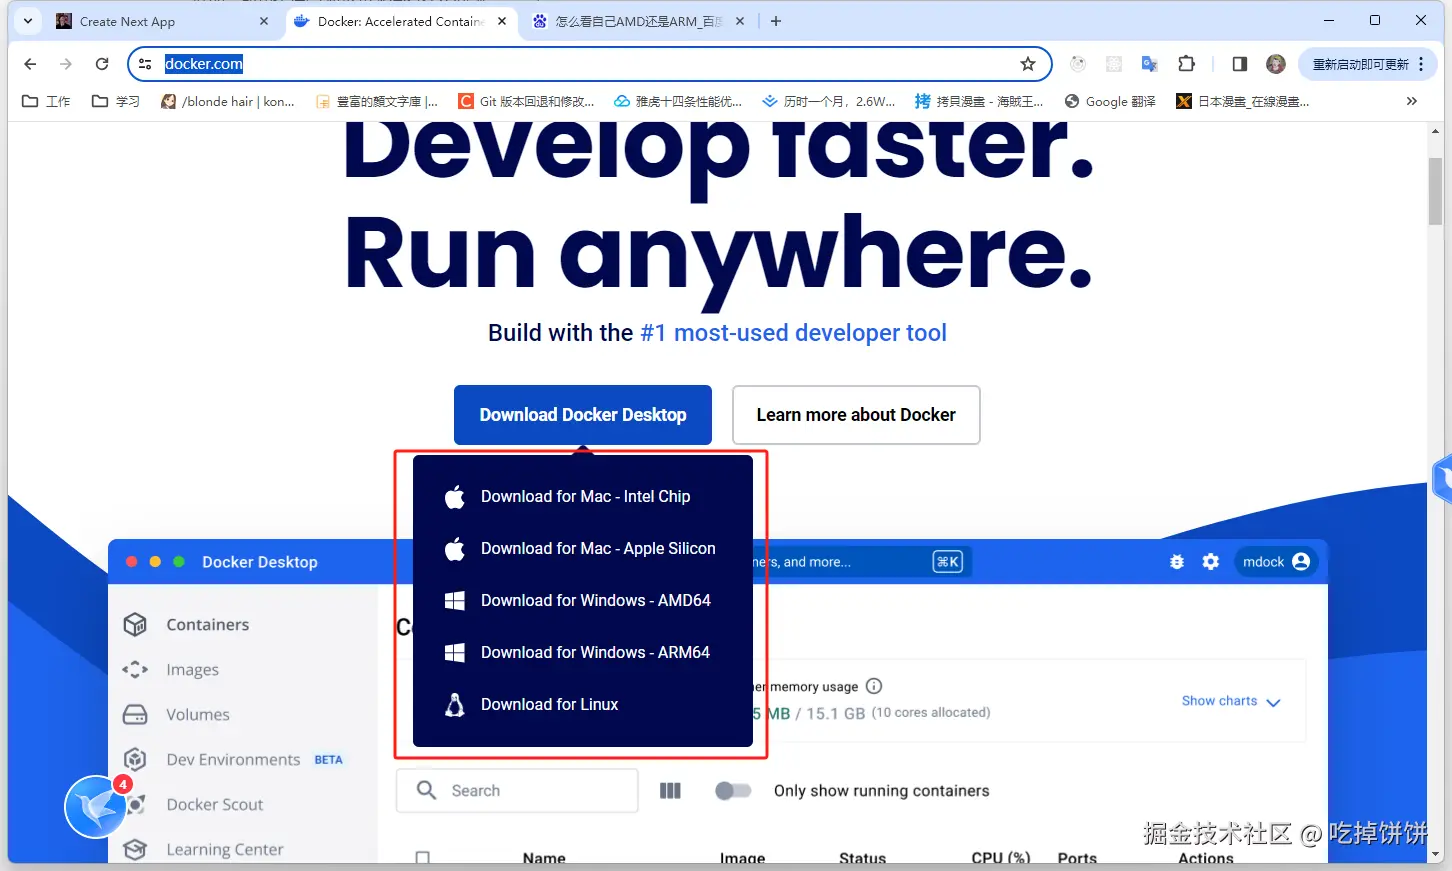Switch to the Baidu AMD/ARM tab
The width and height of the screenshot is (1452, 871).
tap(639, 21)
